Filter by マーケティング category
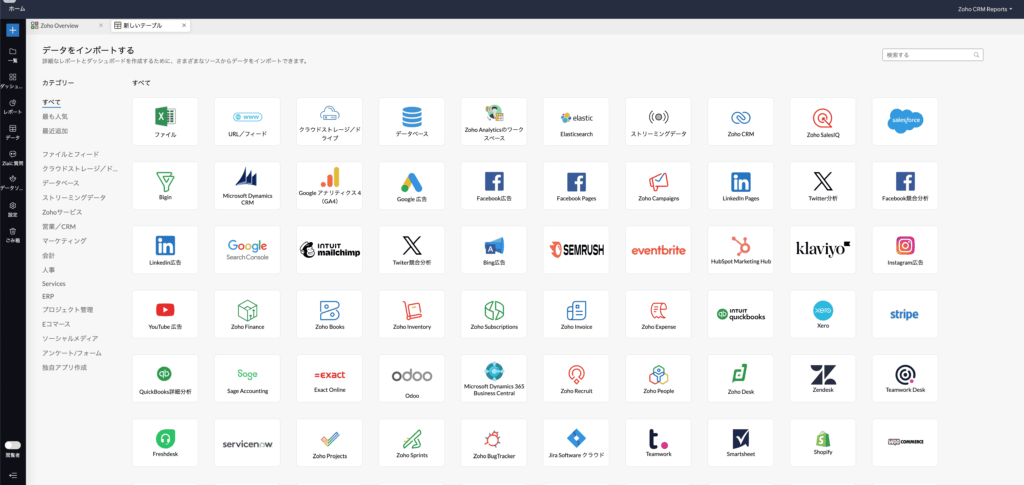 pos(64,241)
